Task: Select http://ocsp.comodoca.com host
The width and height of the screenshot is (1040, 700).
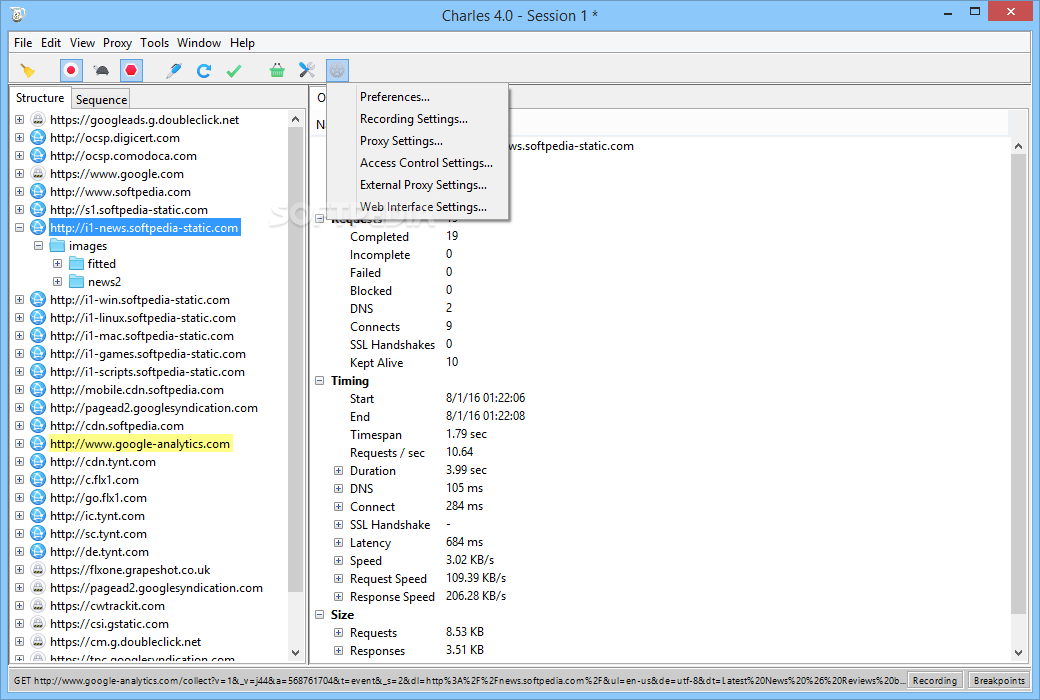Action: (x=123, y=156)
